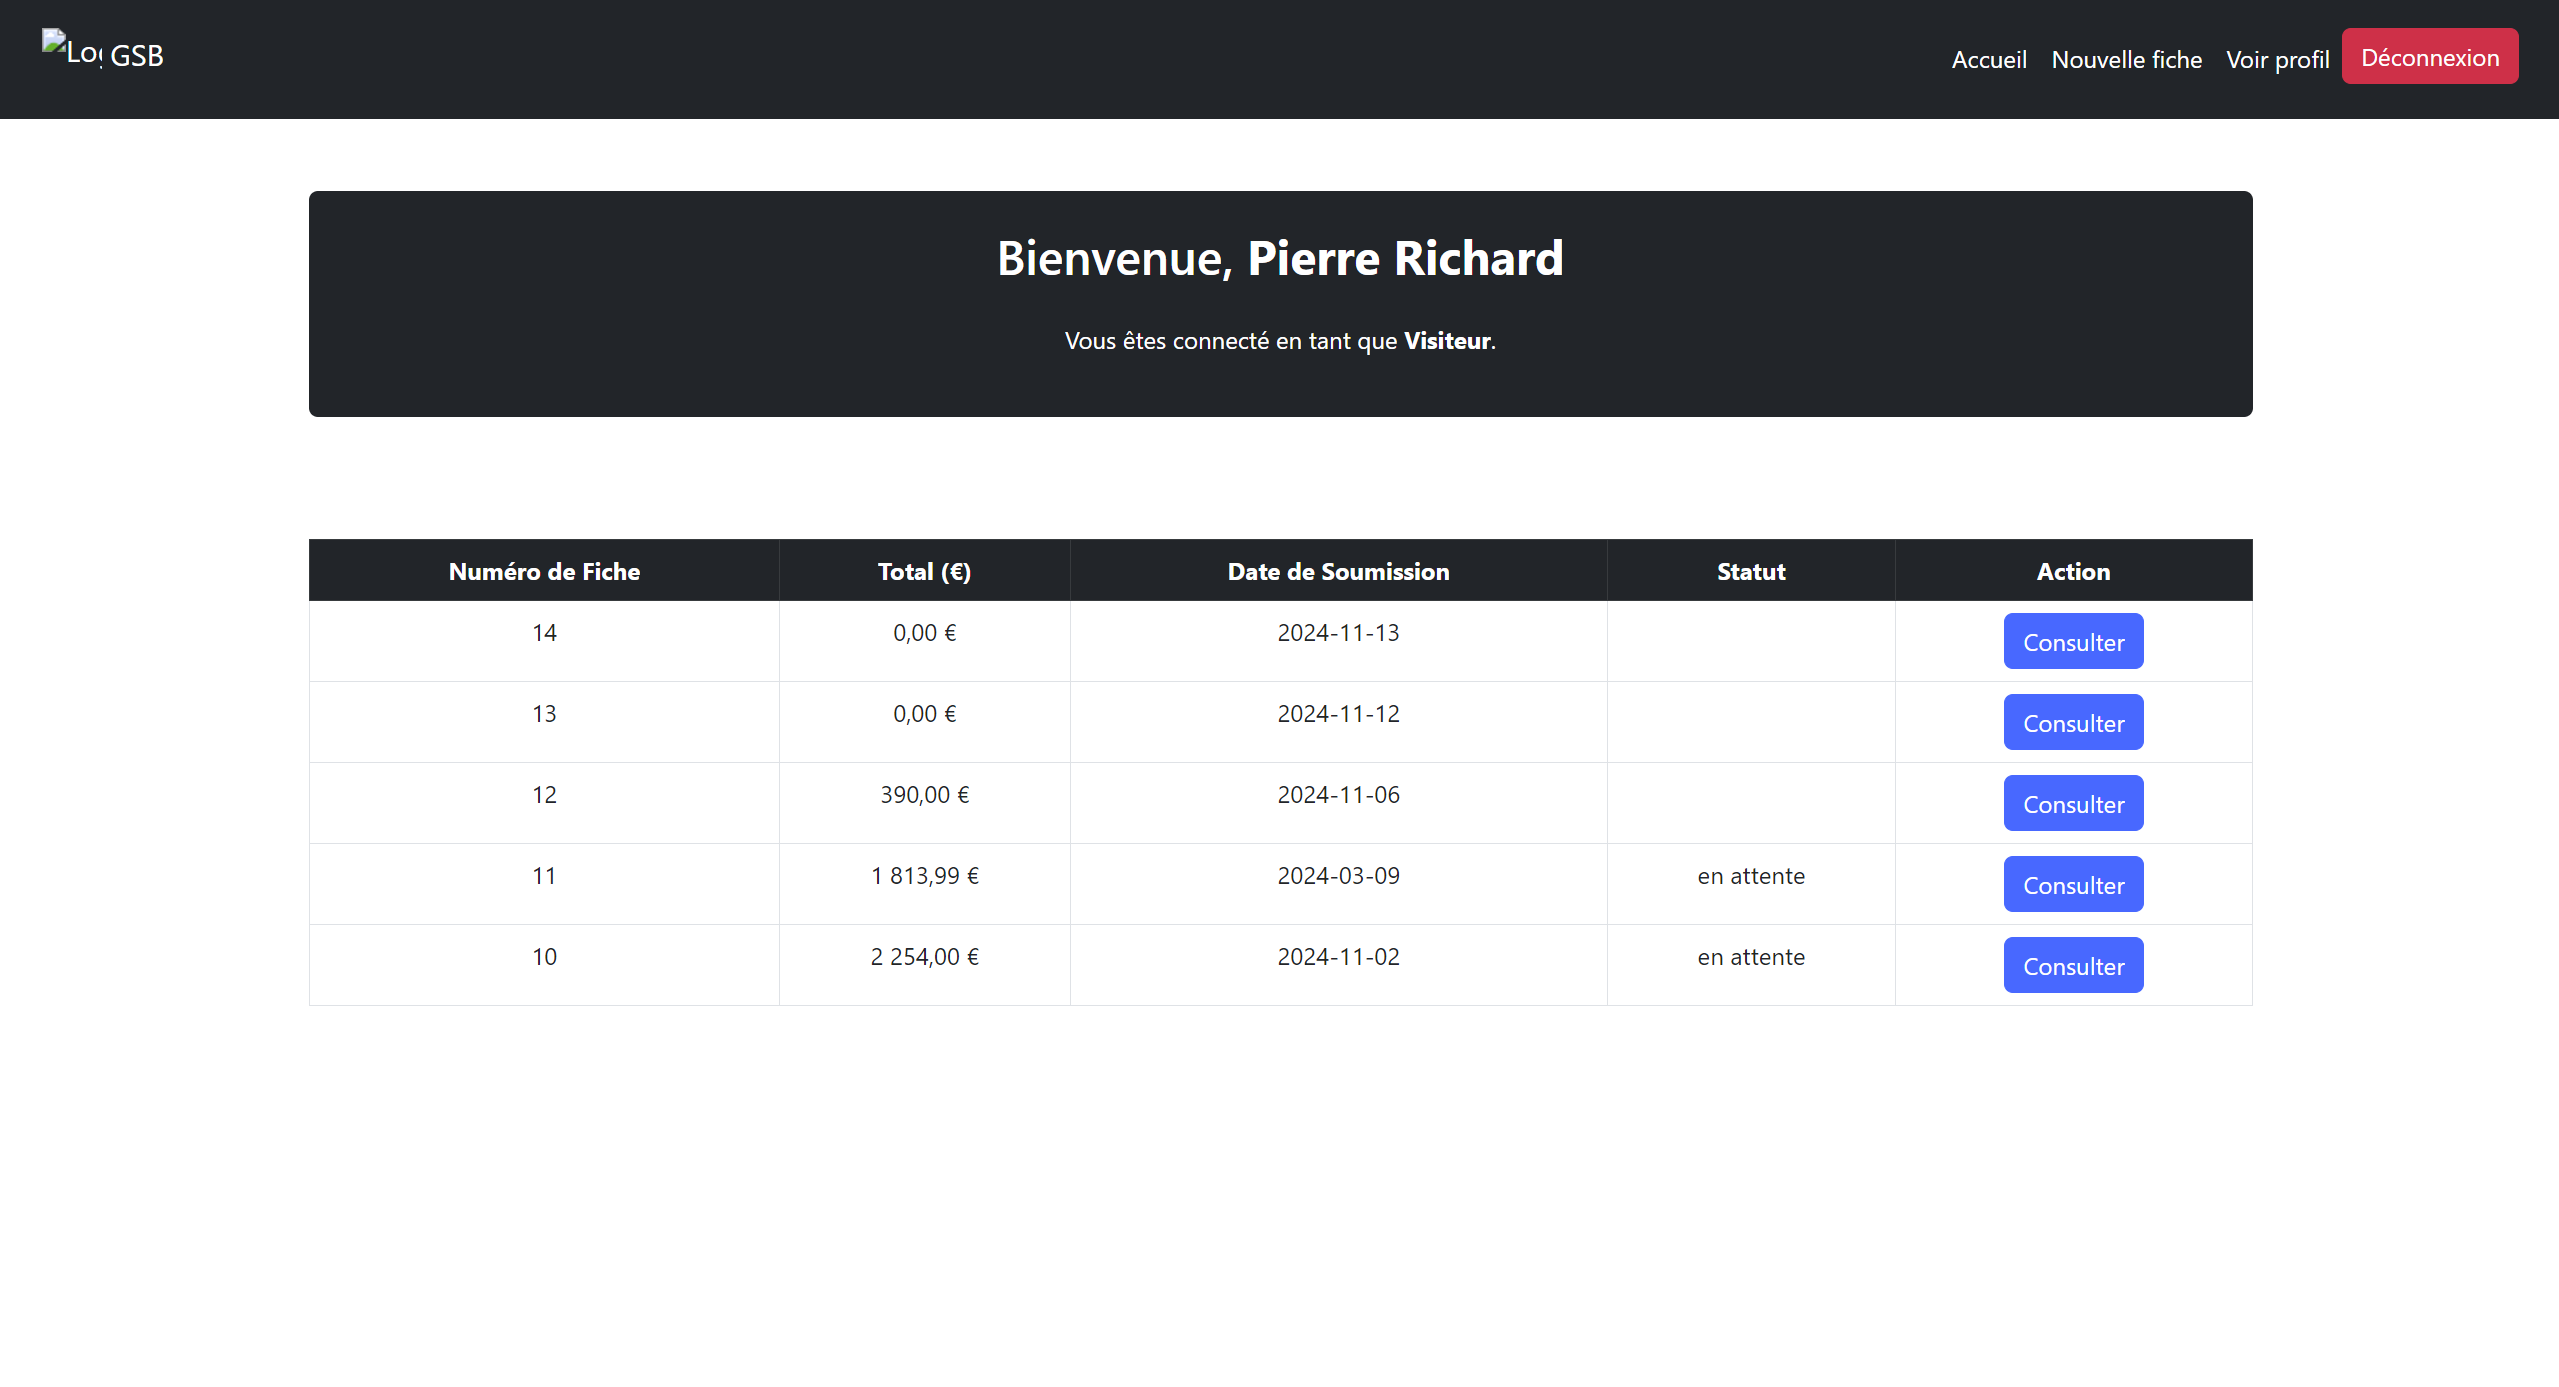Screen dimensions: 2559x1387
Task: View fiche 10 with Consulter button
Action: point(2072,966)
